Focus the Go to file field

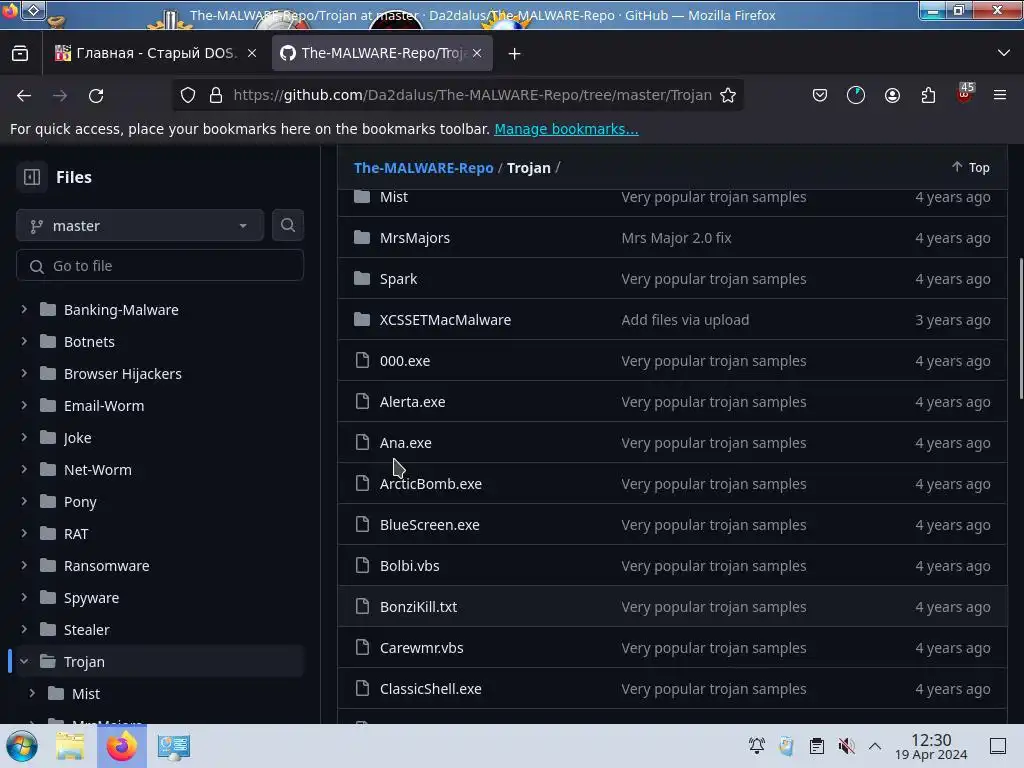[x=160, y=266]
